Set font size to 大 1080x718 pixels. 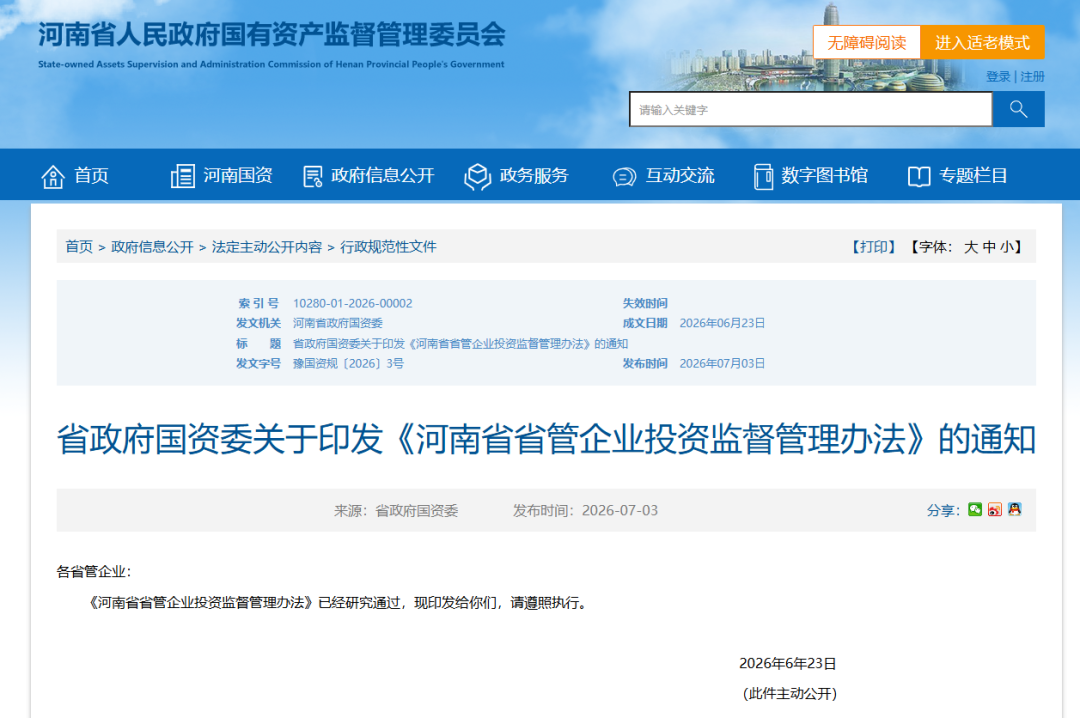[x=970, y=247]
